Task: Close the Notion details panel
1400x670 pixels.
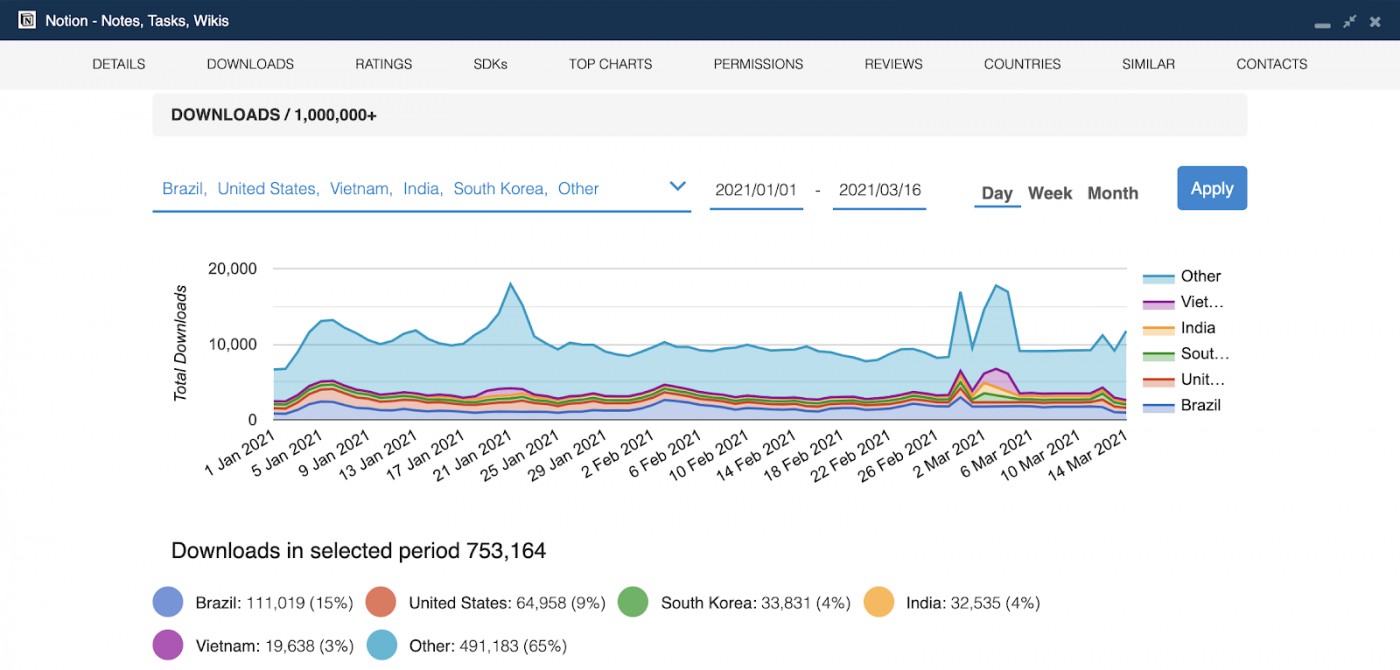Action: click(1377, 20)
